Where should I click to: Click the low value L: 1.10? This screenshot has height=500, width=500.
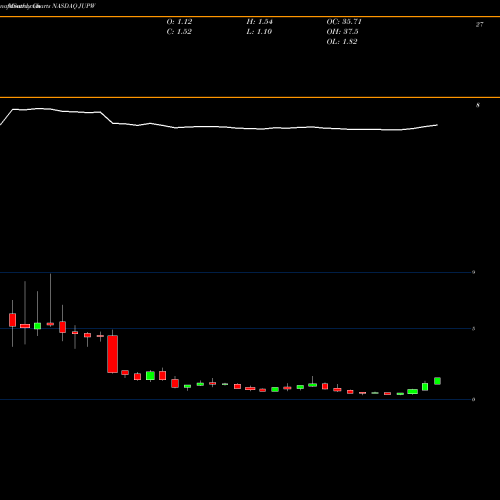coord(259,32)
